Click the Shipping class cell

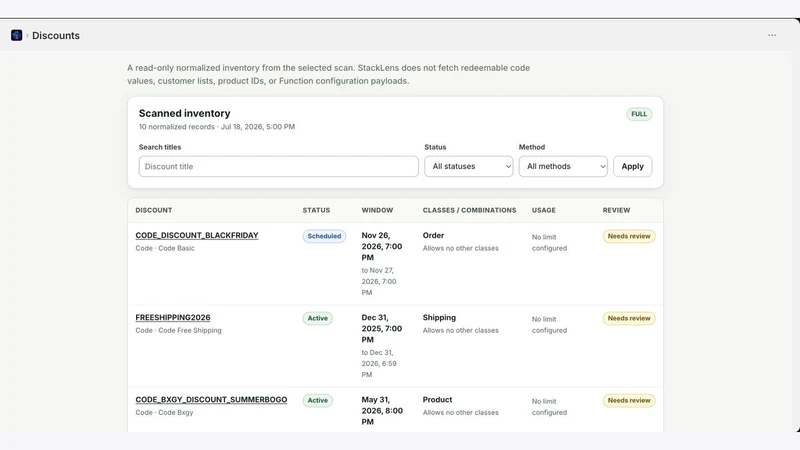pos(439,317)
